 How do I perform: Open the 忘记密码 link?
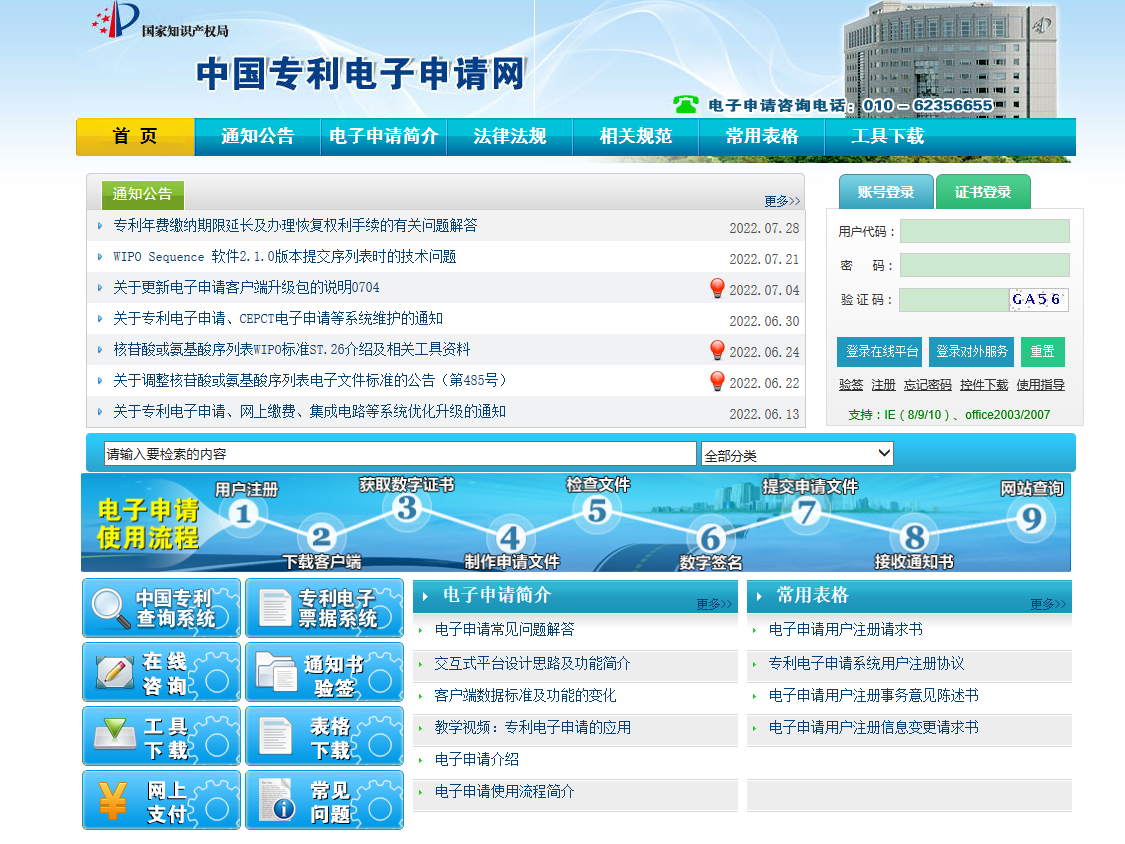pyautogui.click(x=927, y=385)
